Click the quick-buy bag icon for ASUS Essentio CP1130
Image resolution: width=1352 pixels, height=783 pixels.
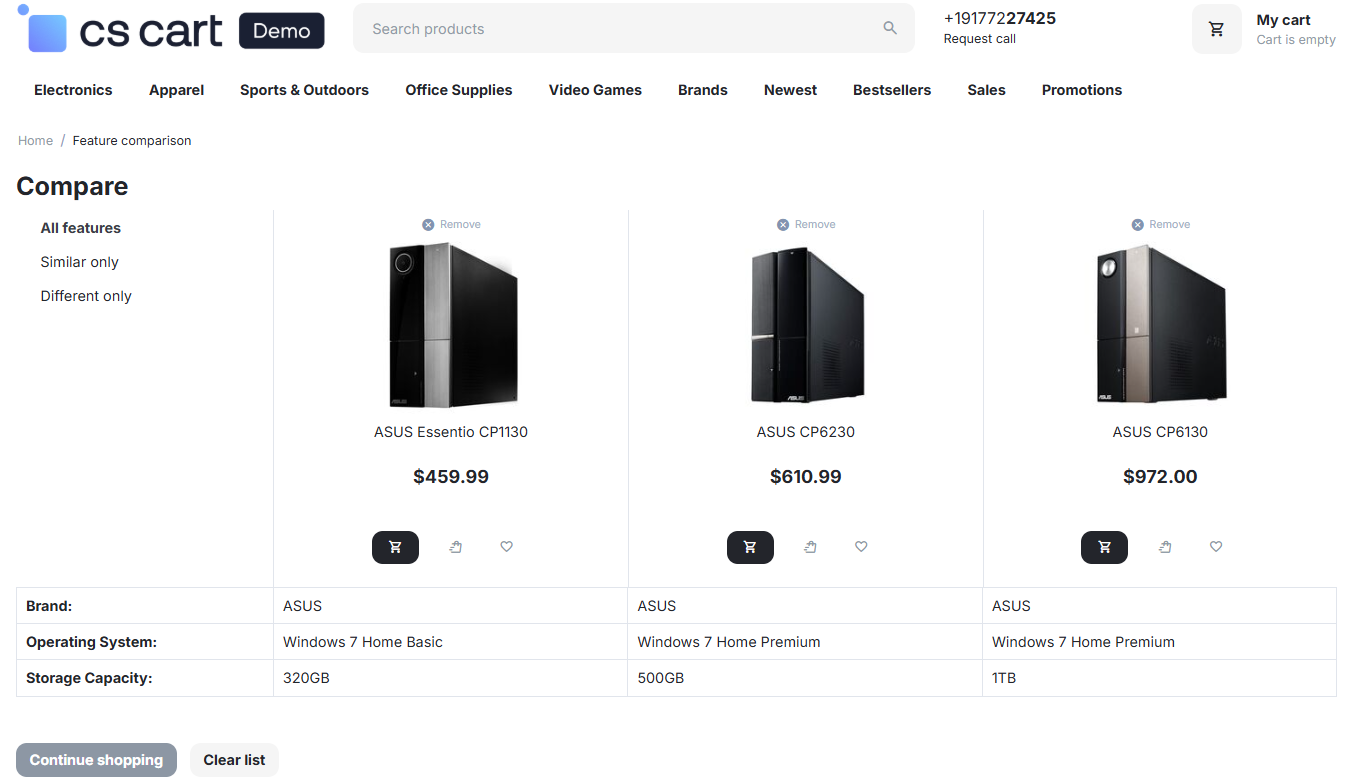456,547
